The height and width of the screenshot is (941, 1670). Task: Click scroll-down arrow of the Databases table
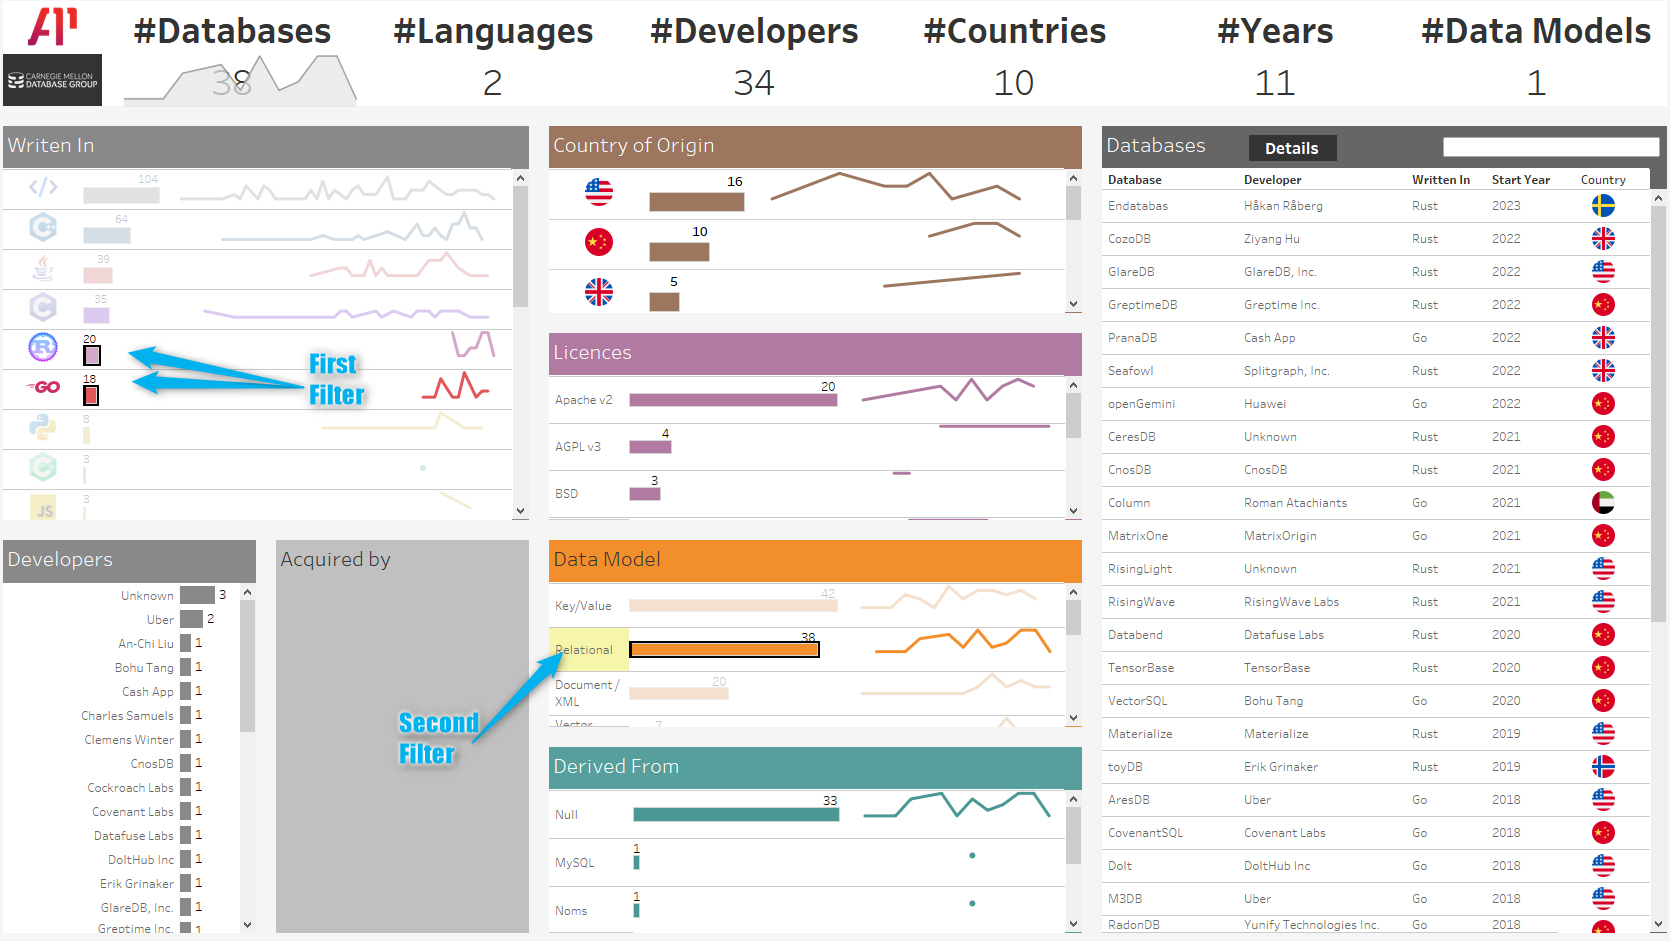1658,925
